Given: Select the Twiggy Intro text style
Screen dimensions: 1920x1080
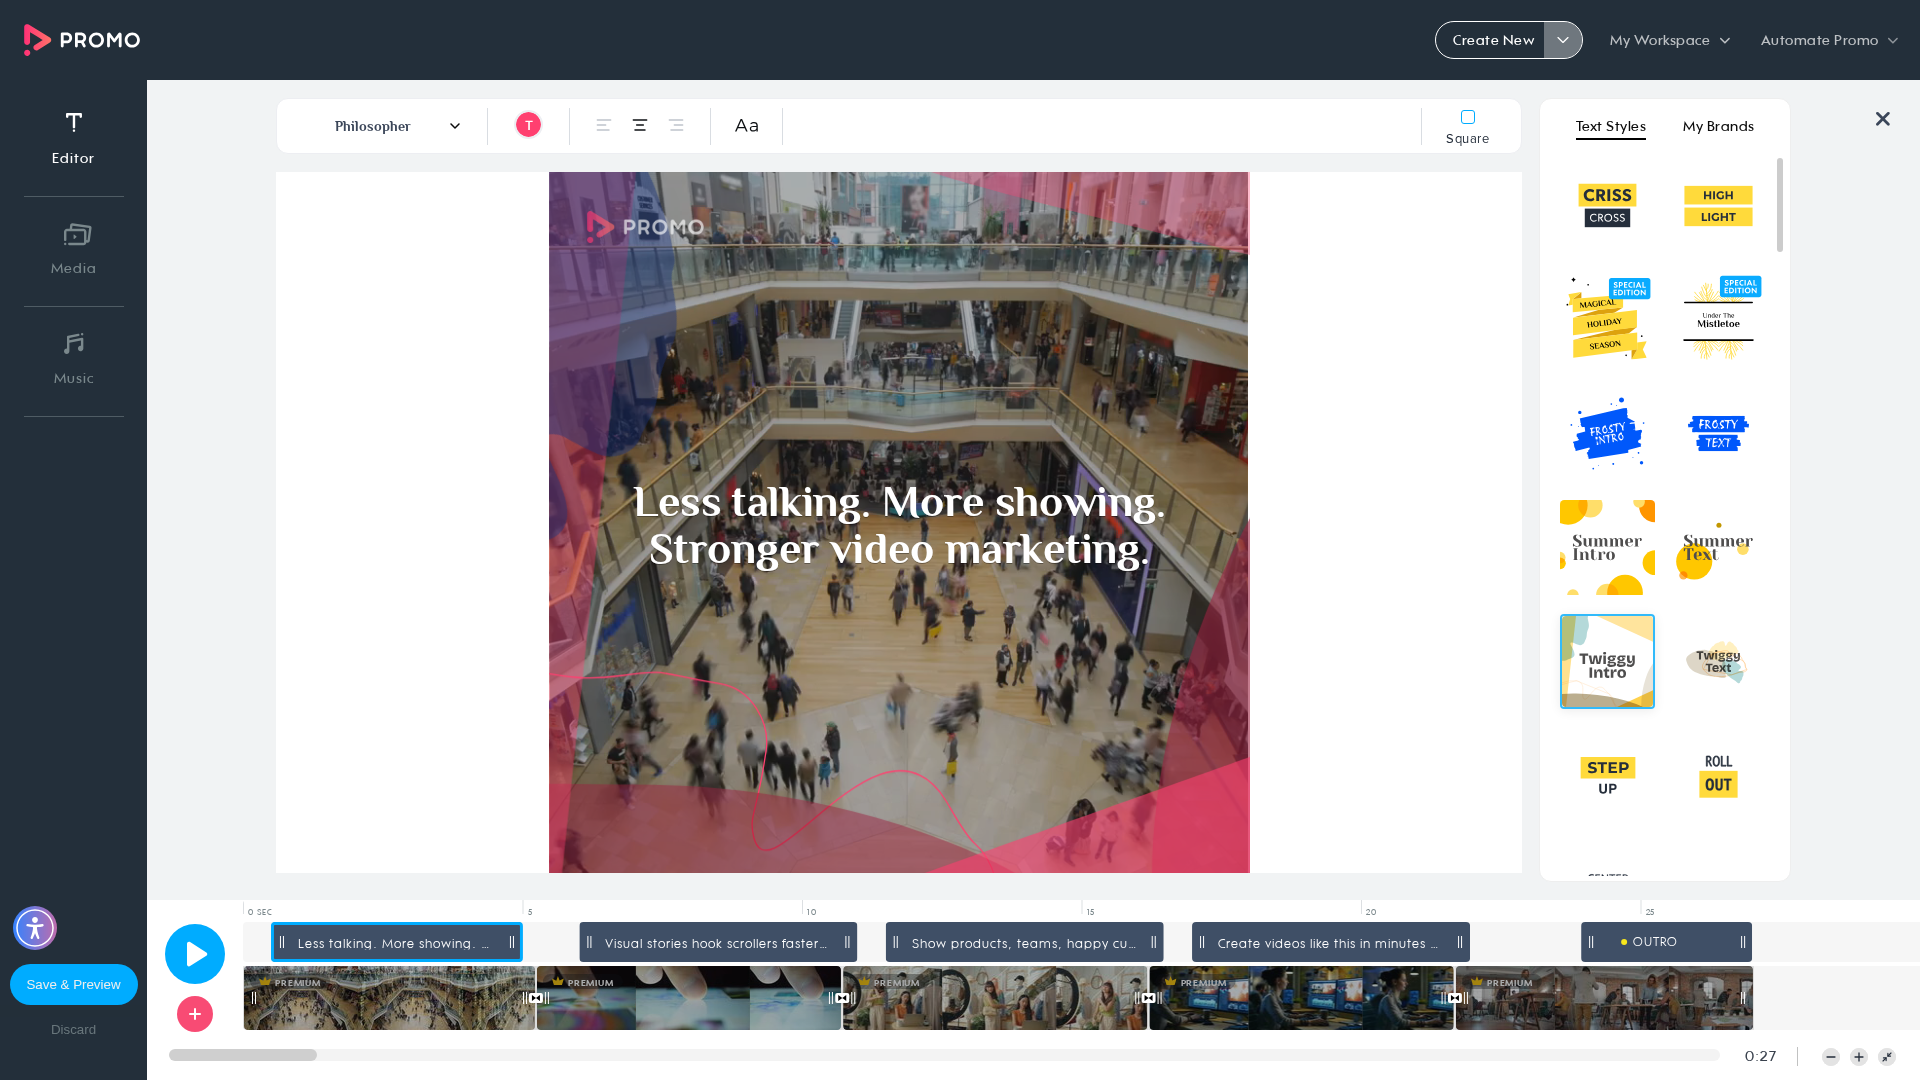Looking at the screenshot, I should point(1607,661).
